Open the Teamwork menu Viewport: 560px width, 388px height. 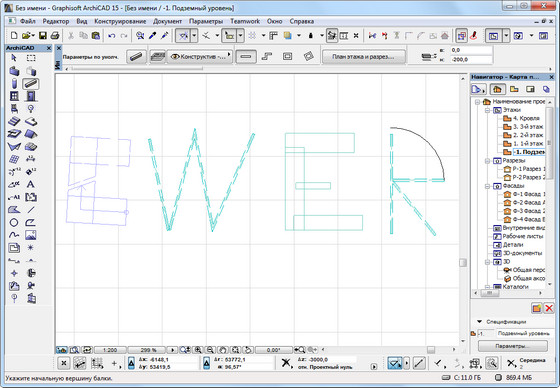[245, 21]
